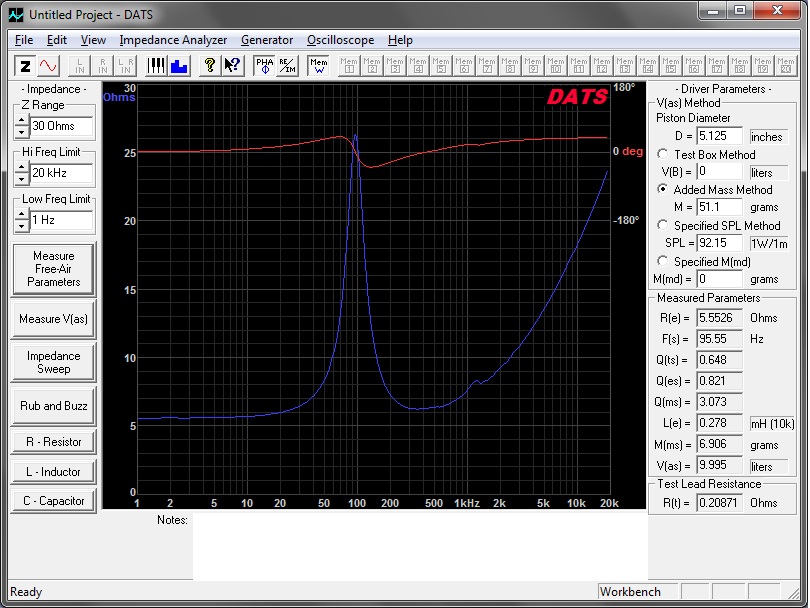The image size is (810, 608).
Task: Raise the Hi Freq Limit with the up arrow
Action: [21, 167]
